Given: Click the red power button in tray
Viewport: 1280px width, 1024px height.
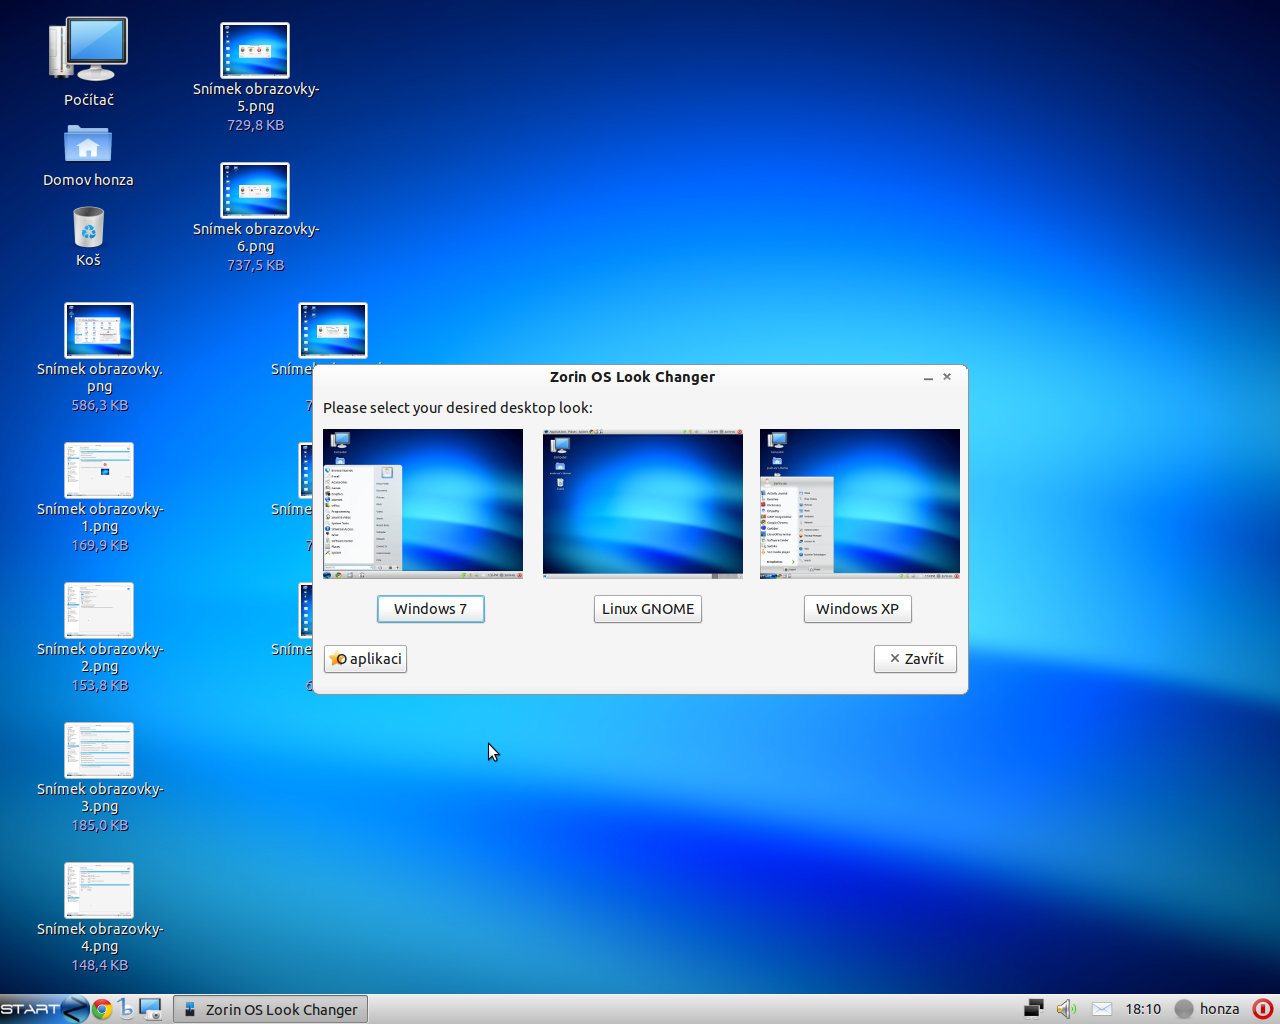Looking at the screenshot, I should coord(1263,1009).
